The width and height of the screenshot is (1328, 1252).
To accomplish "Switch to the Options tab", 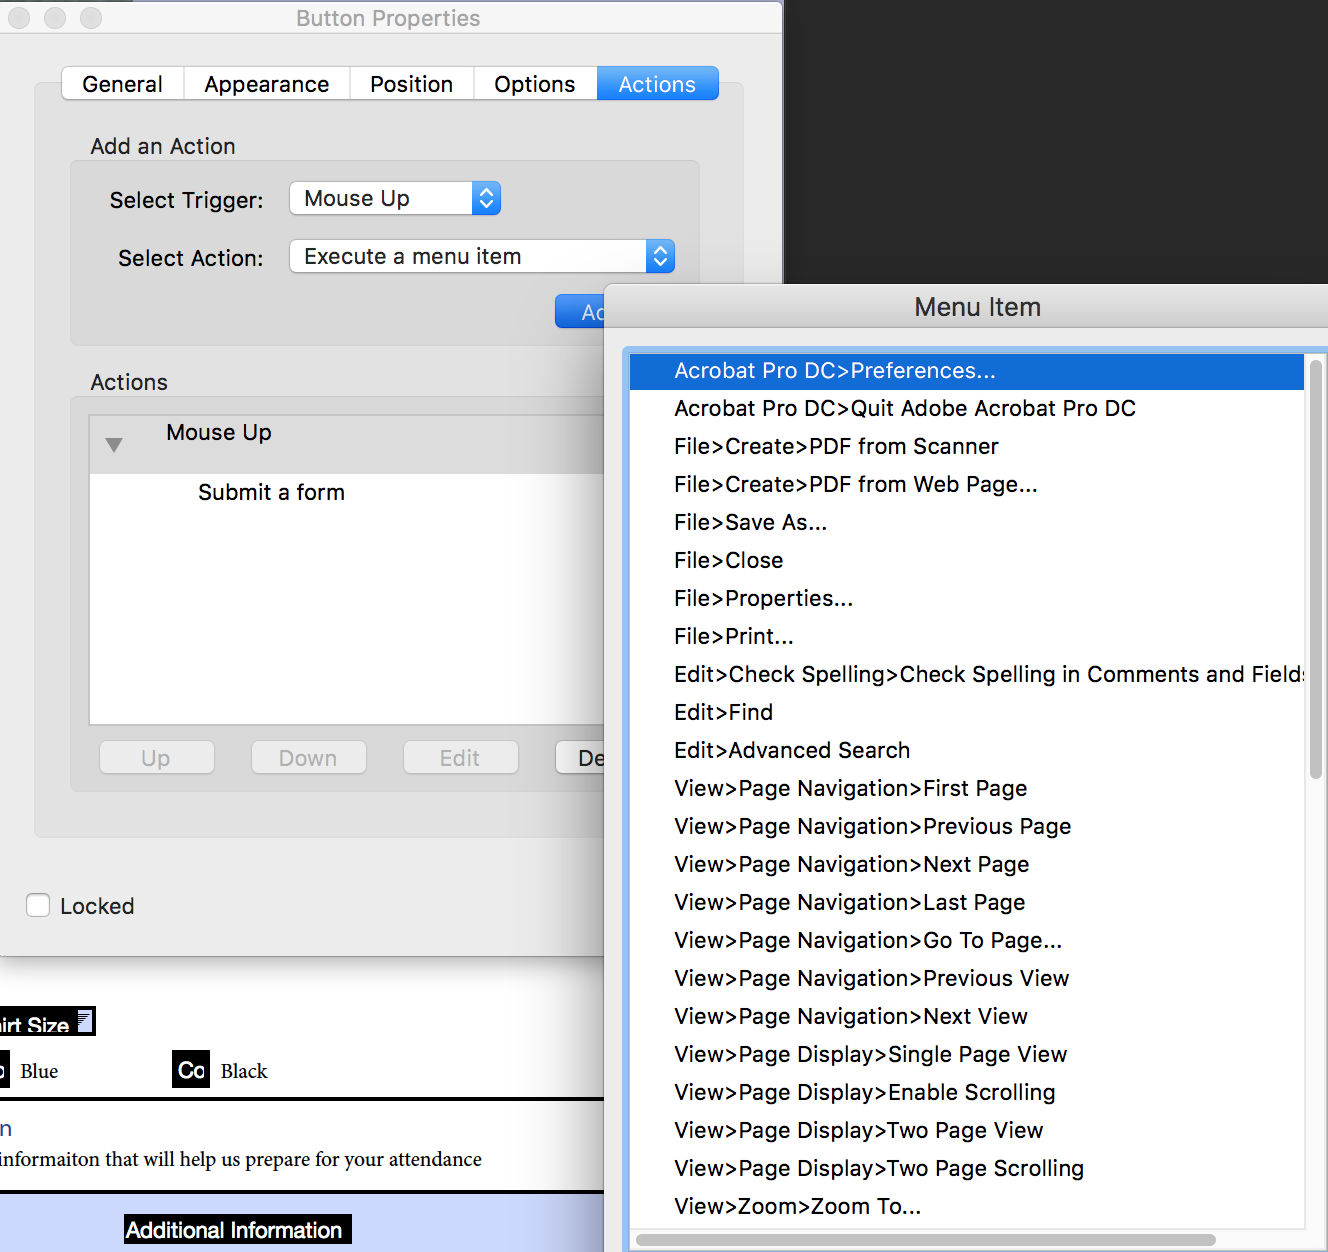I will pos(534,84).
